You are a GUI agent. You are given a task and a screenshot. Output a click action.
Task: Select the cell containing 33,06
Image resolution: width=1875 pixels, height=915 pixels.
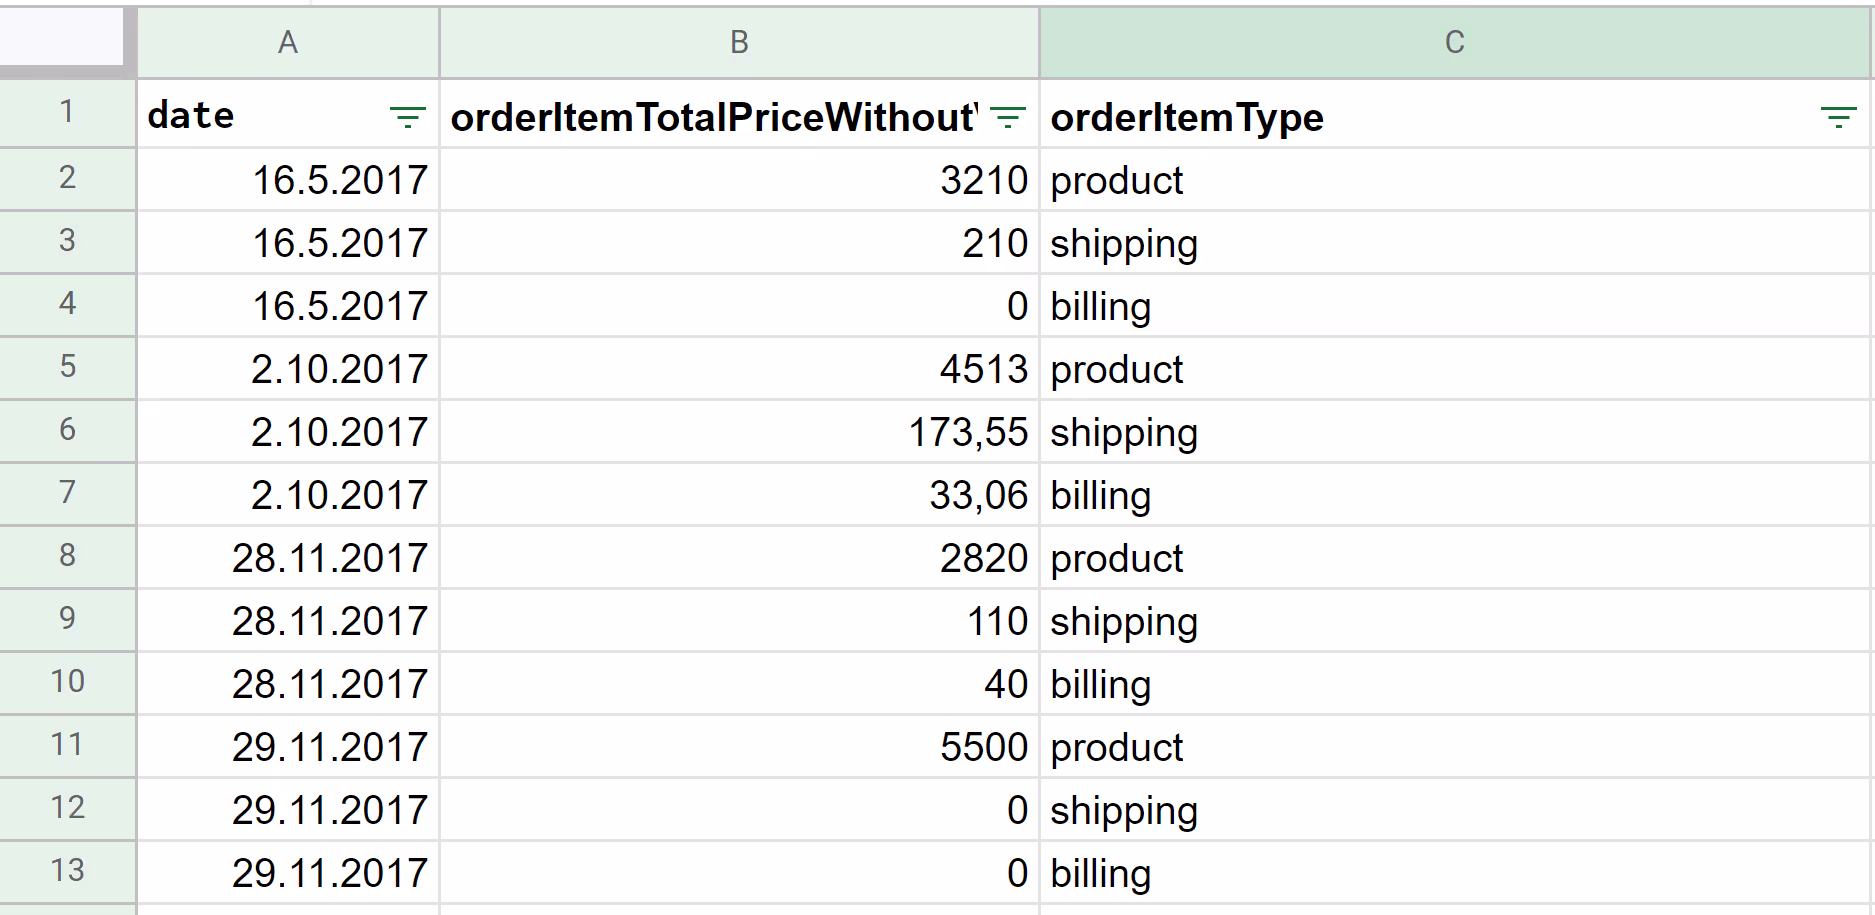tap(739, 495)
